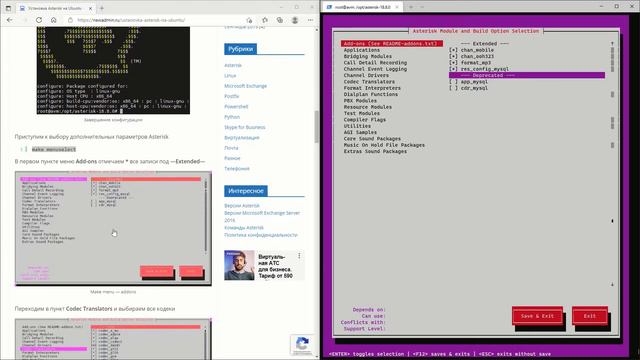640x360 pixels.
Task: View site info lock icon in address bar
Action: (70, 20)
